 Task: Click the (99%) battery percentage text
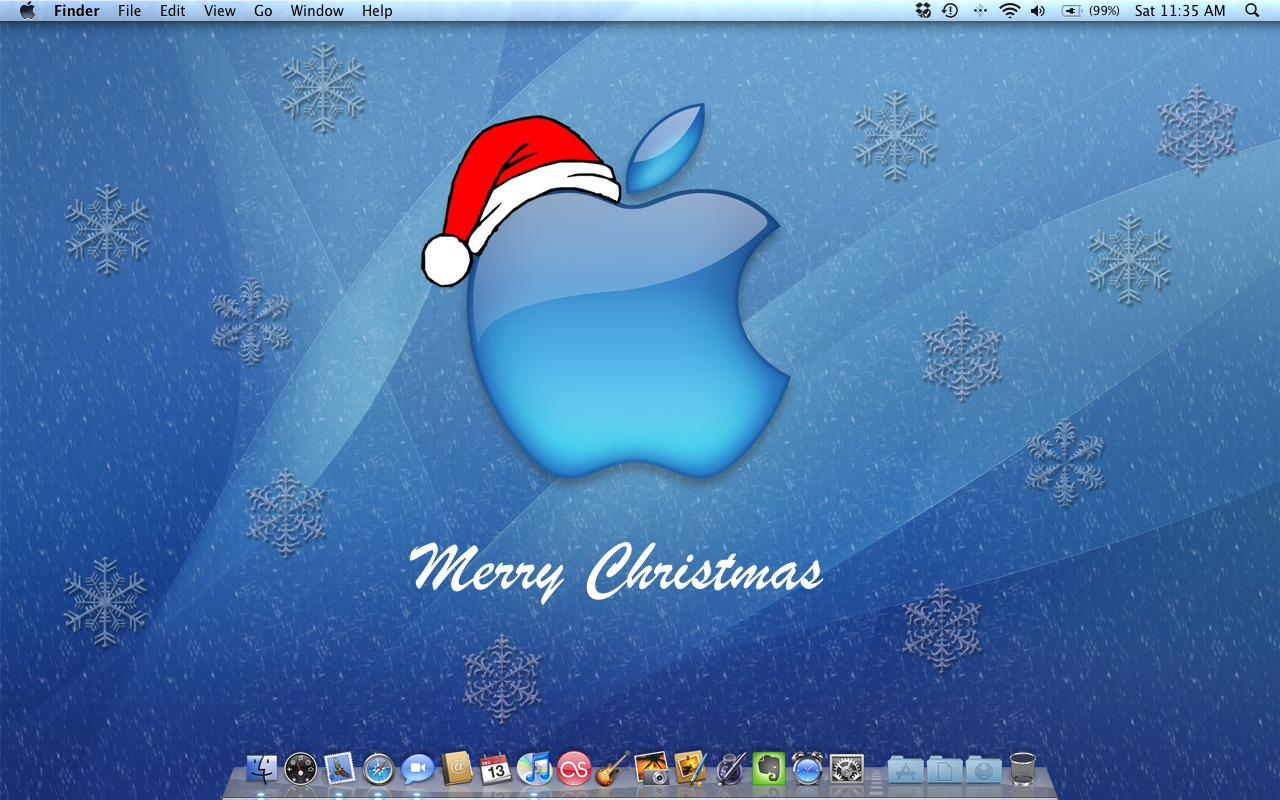pyautogui.click(x=1104, y=11)
